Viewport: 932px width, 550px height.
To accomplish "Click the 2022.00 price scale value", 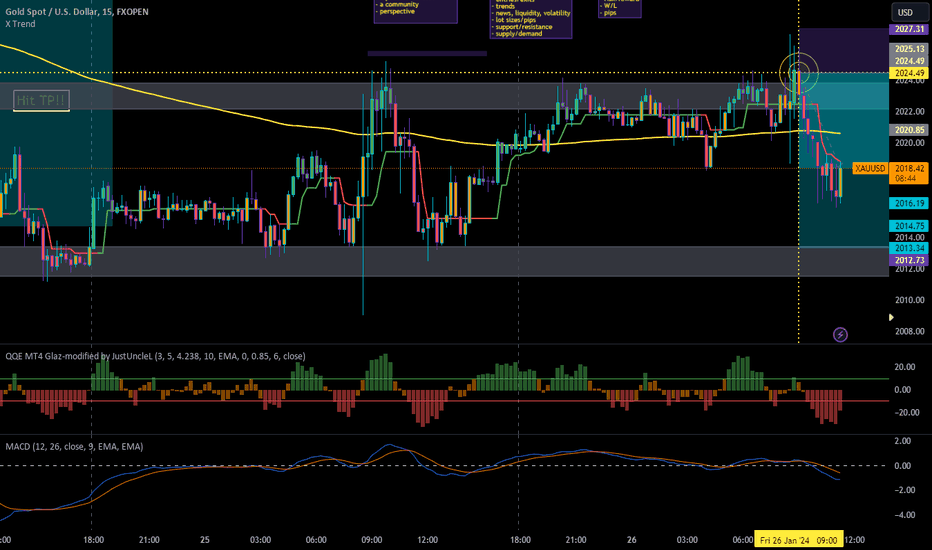I will pyautogui.click(x=909, y=111).
